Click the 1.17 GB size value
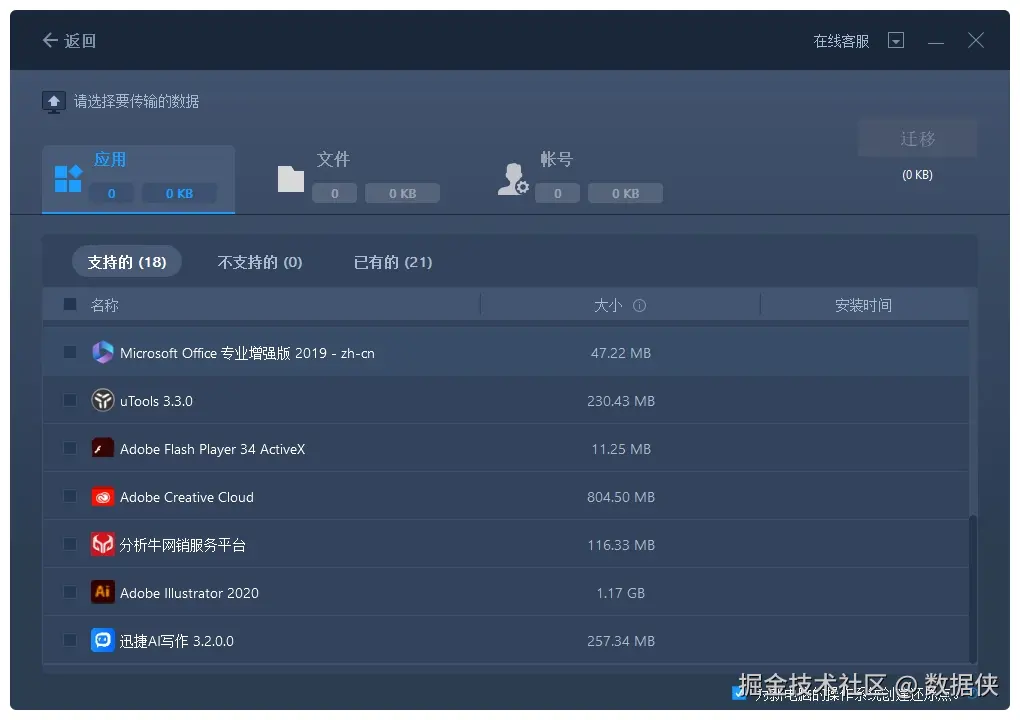1020x720 pixels. (621, 593)
